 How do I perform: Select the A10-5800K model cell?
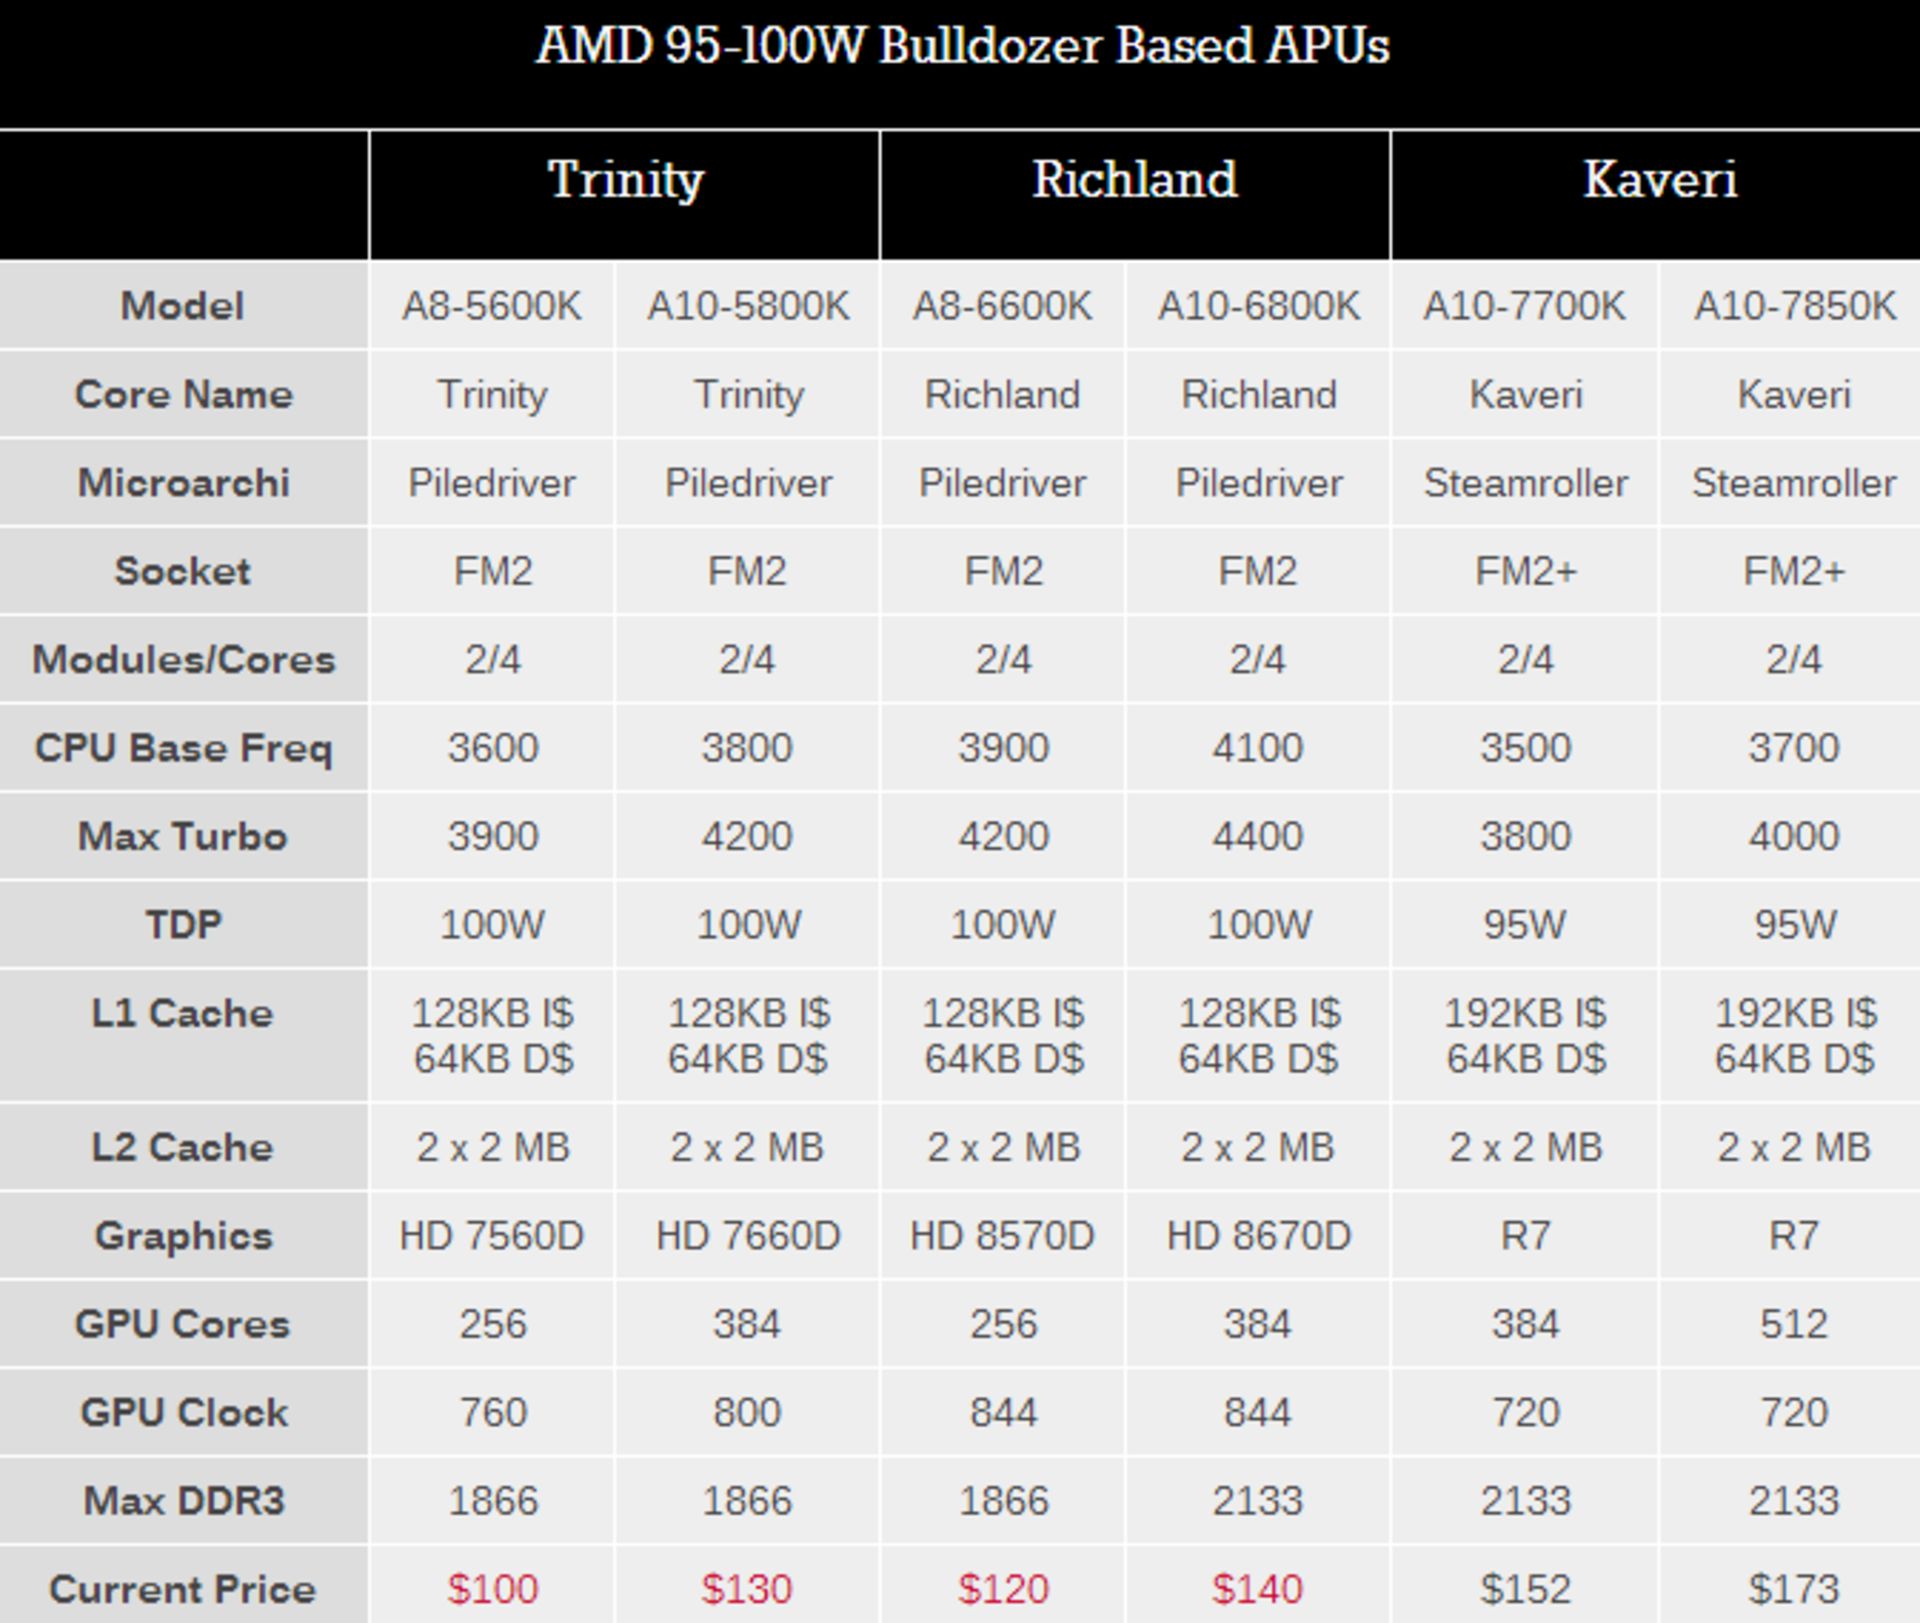748,306
